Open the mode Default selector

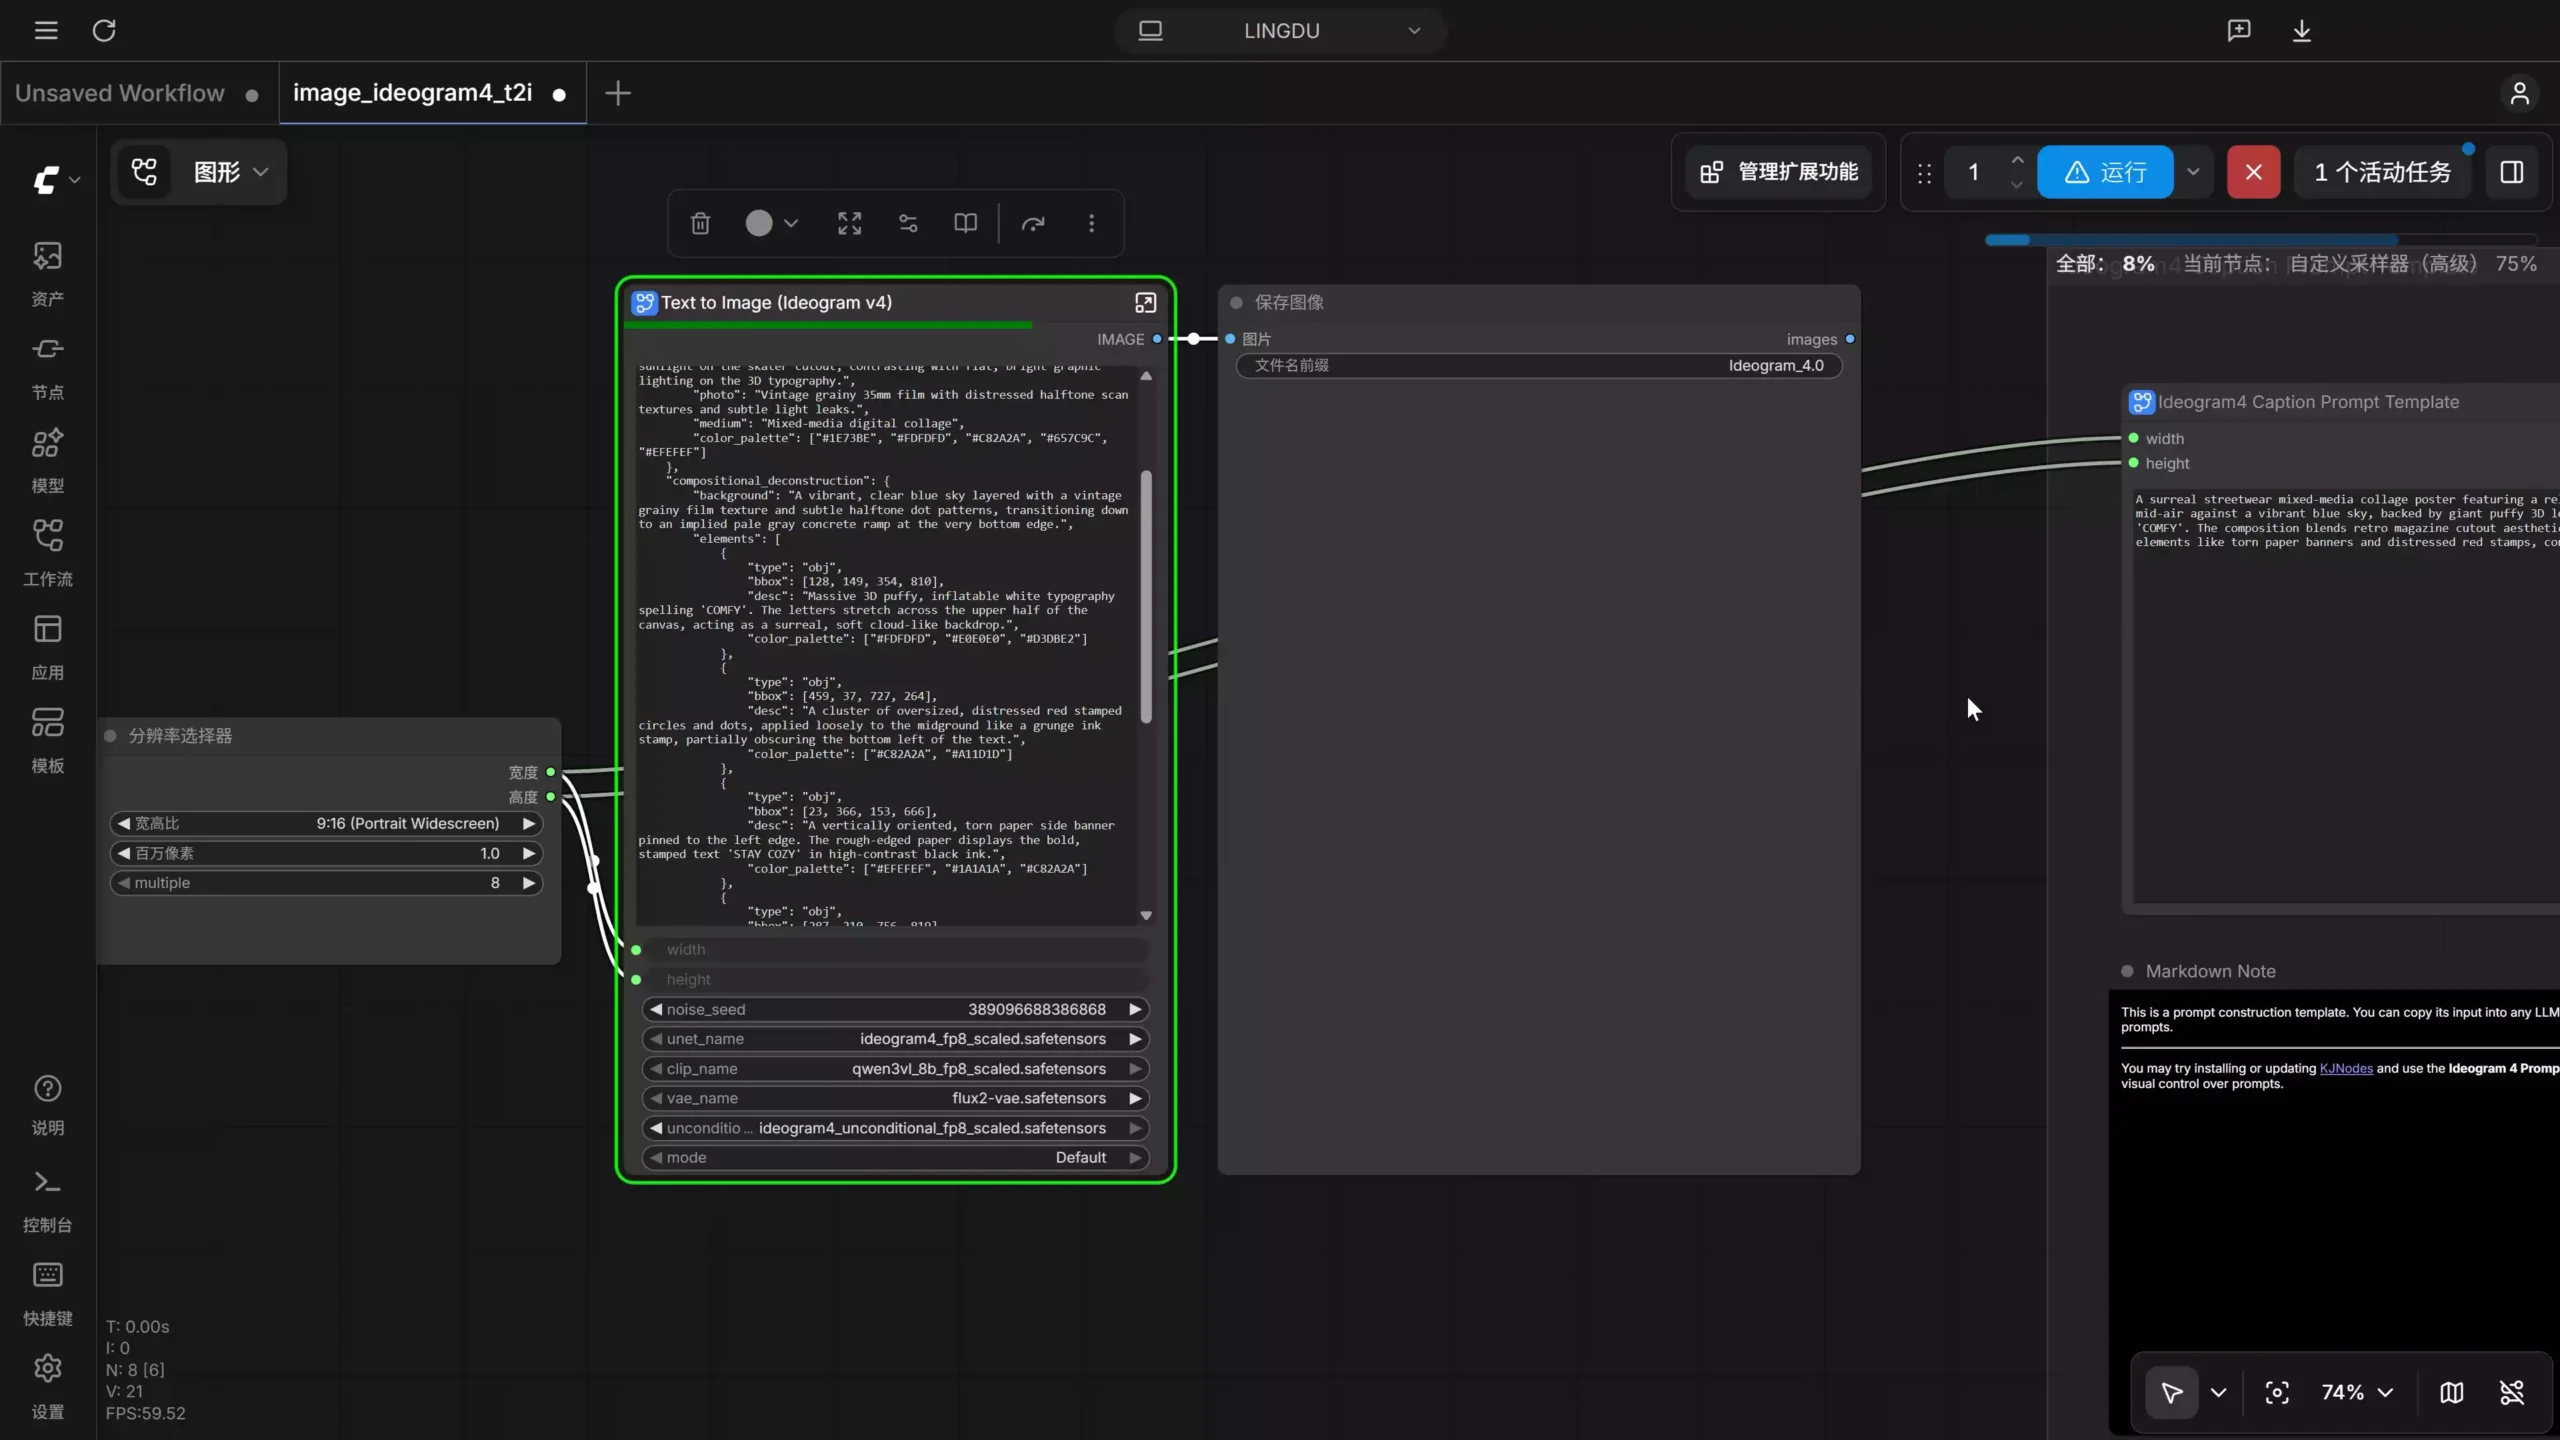895,1157
